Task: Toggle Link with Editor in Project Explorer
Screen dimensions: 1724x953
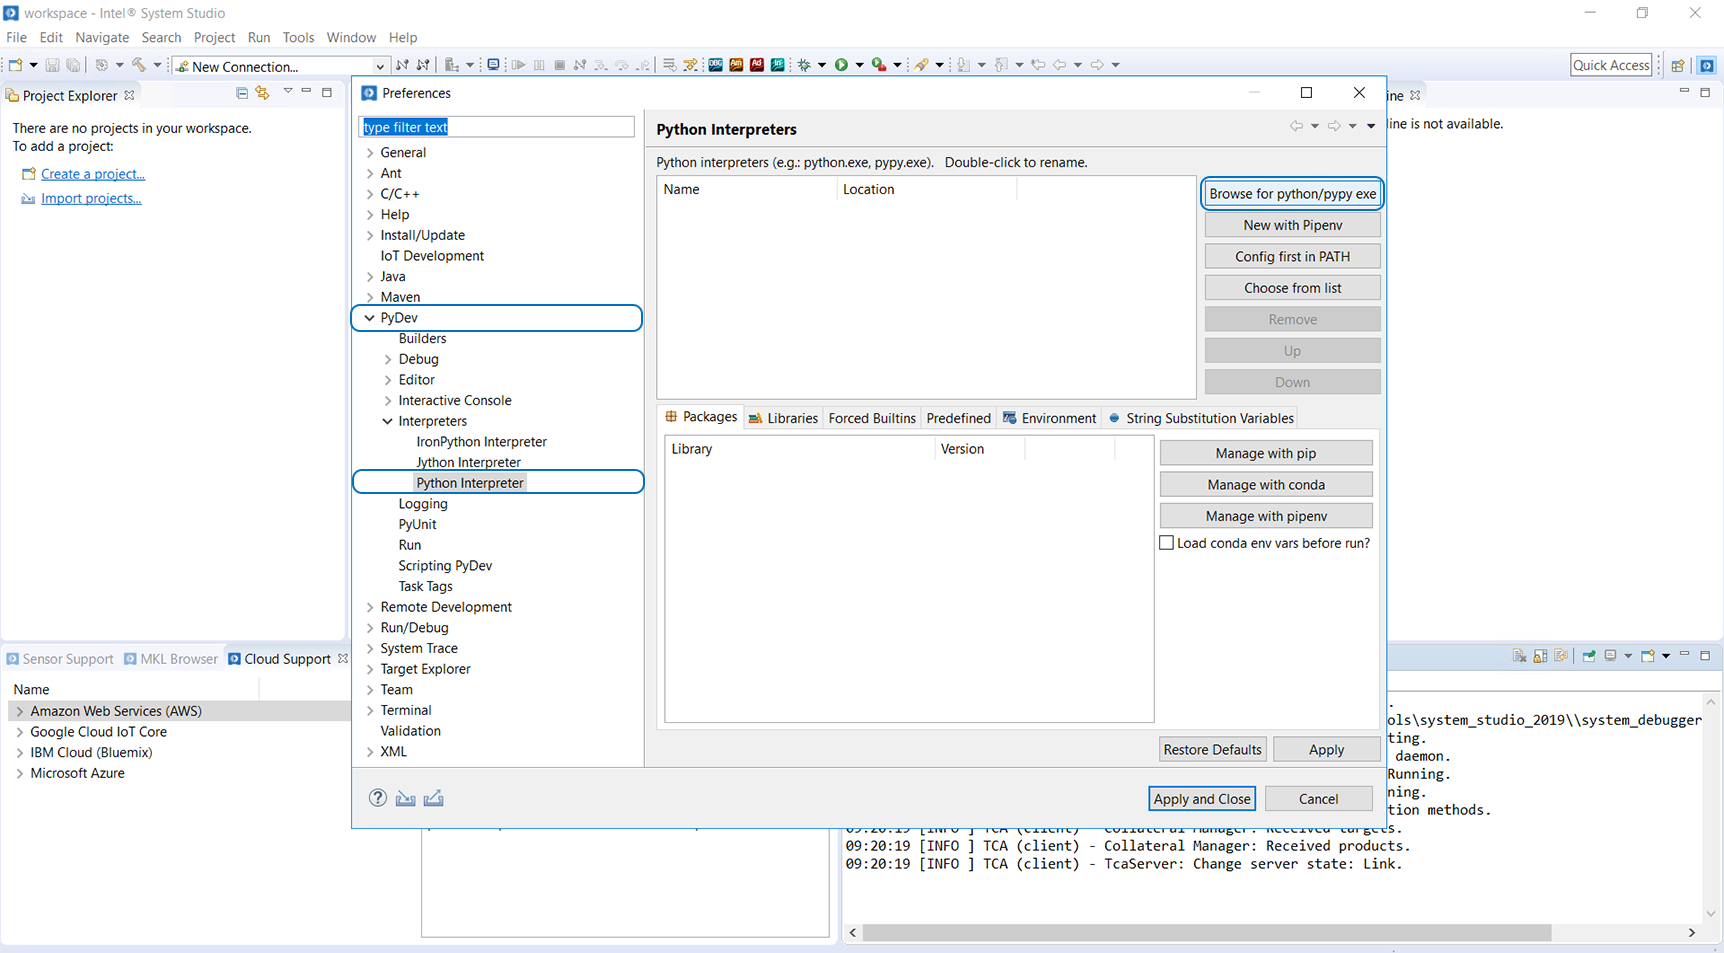Action: click(262, 92)
